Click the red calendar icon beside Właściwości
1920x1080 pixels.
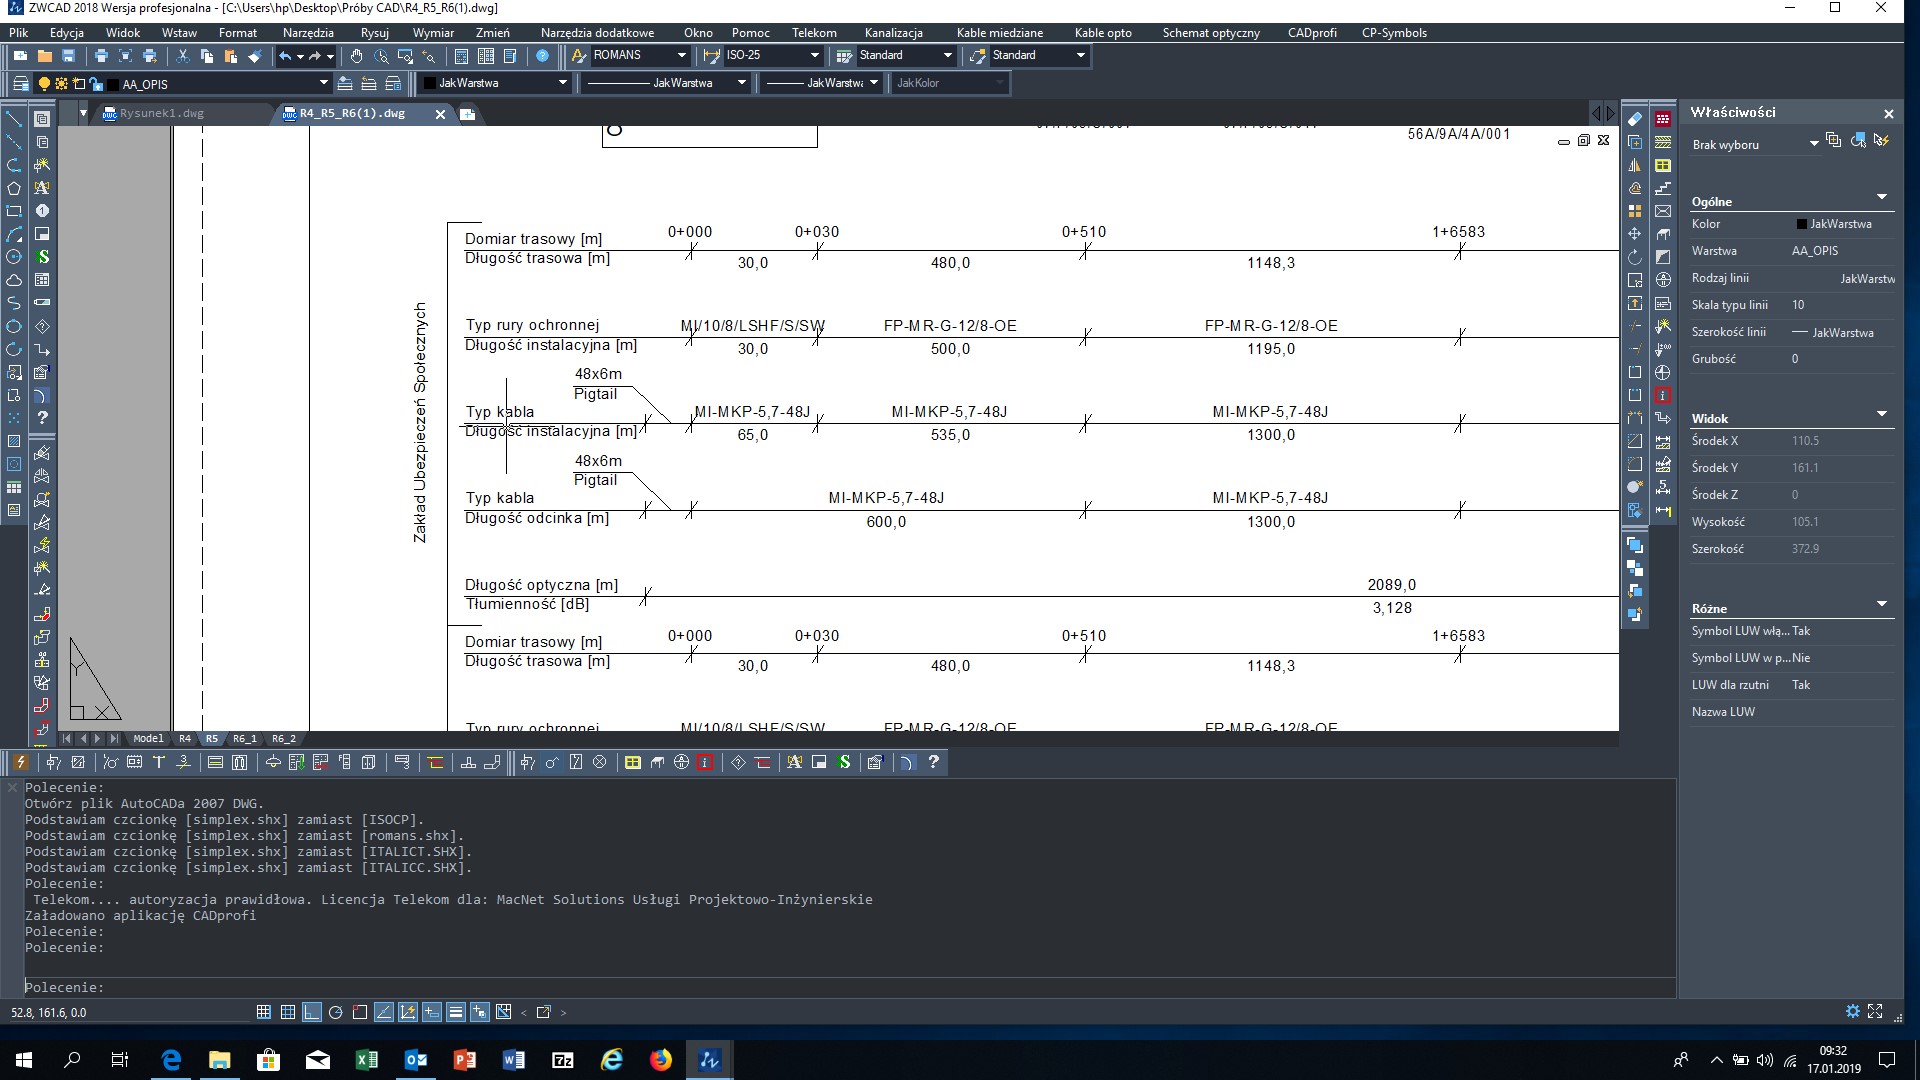pos(1663,119)
